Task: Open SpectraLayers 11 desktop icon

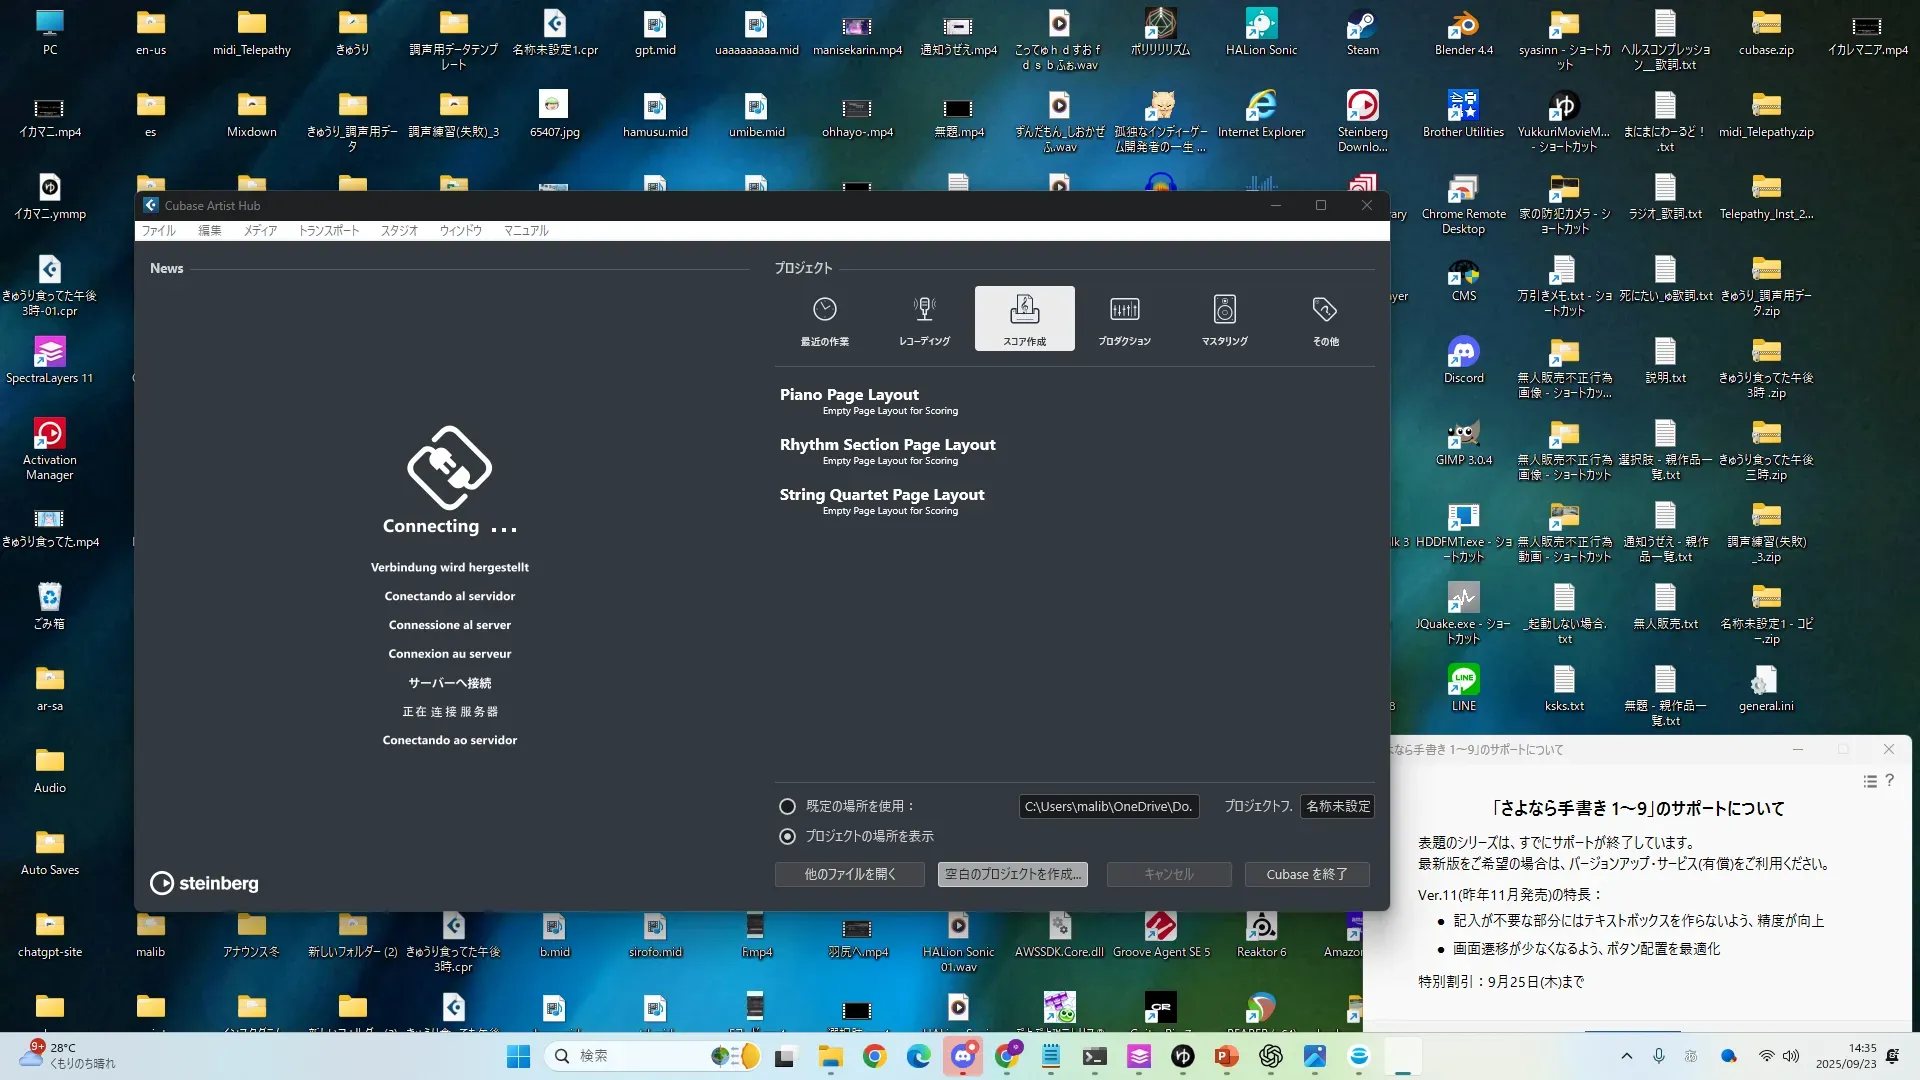Action: click(49, 353)
